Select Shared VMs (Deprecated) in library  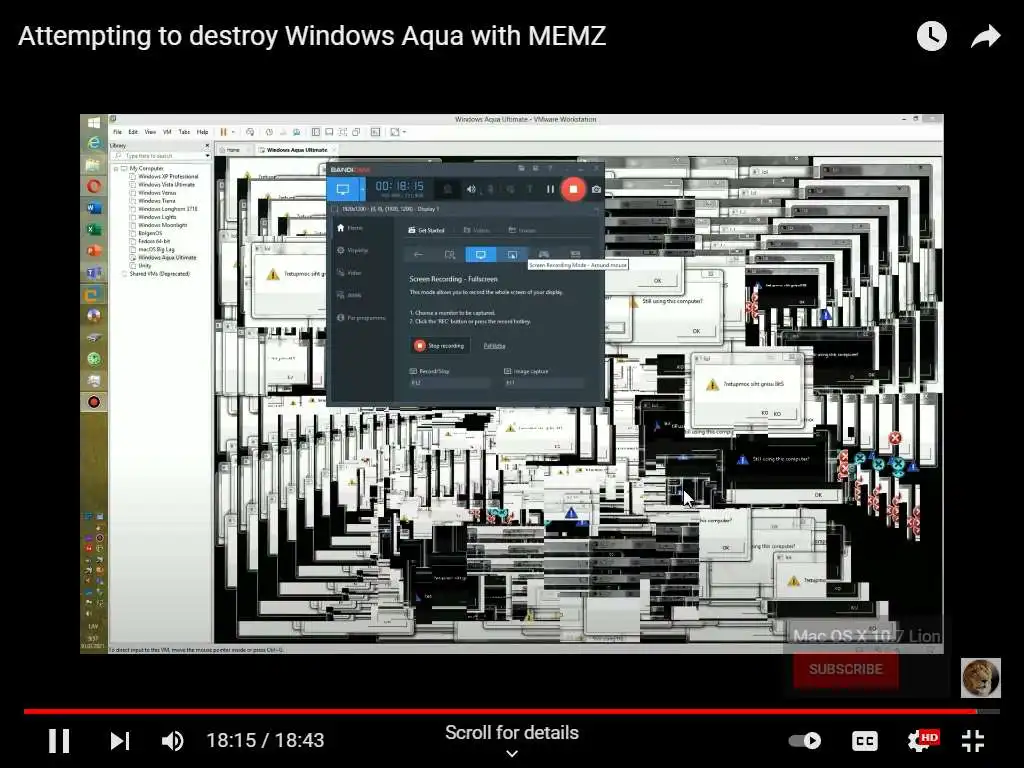[x=159, y=274]
